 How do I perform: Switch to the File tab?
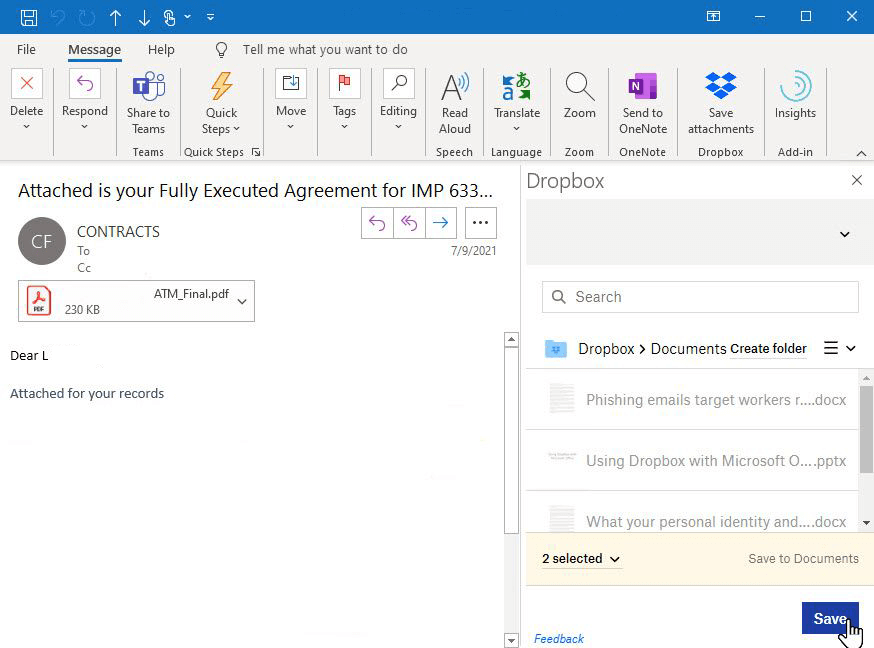[26, 49]
